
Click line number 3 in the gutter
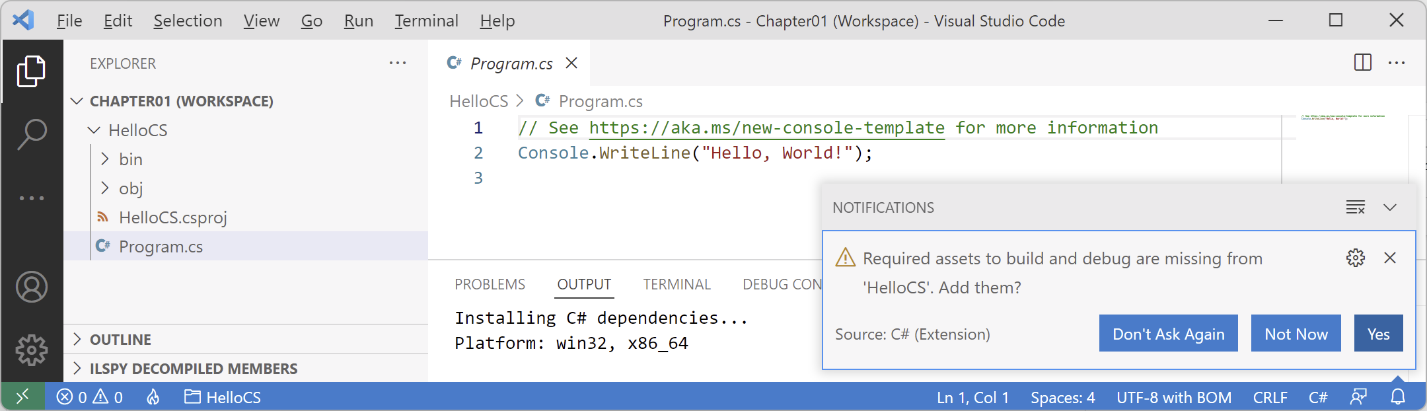[478, 178]
